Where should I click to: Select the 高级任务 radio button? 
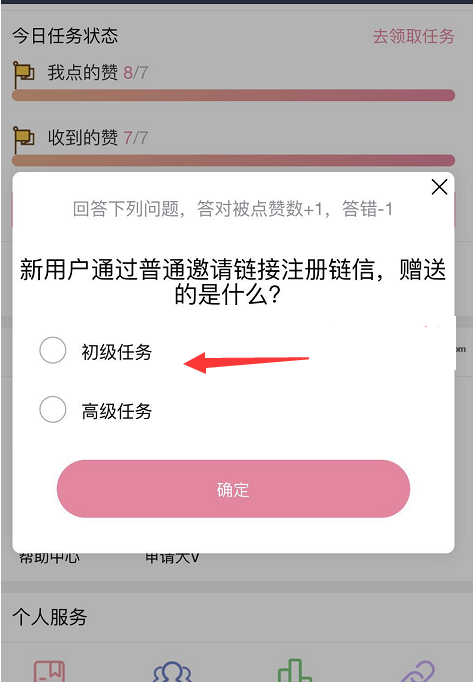pyautogui.click(x=53, y=409)
